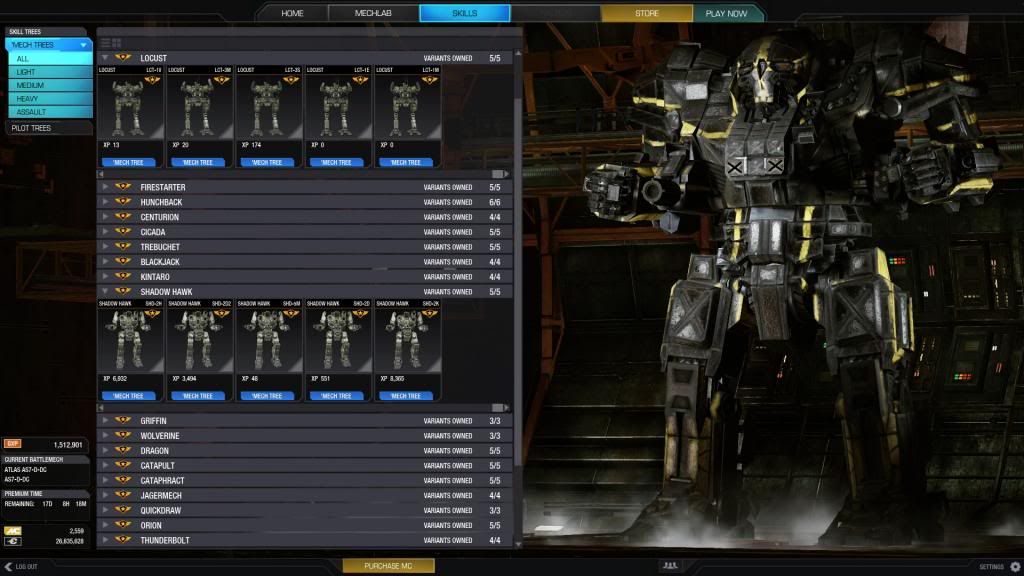Open the Store tab
1024x576 pixels.
(x=647, y=13)
